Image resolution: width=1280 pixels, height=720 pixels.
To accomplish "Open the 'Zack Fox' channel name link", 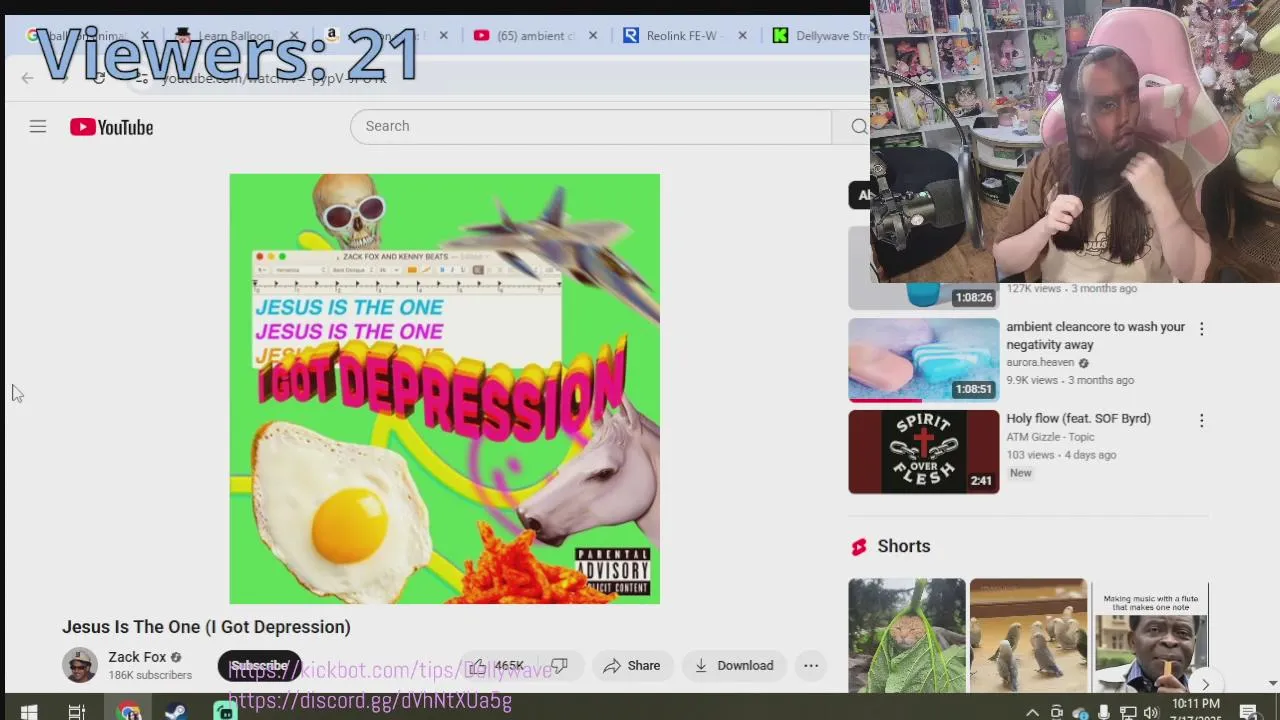I will [x=137, y=657].
